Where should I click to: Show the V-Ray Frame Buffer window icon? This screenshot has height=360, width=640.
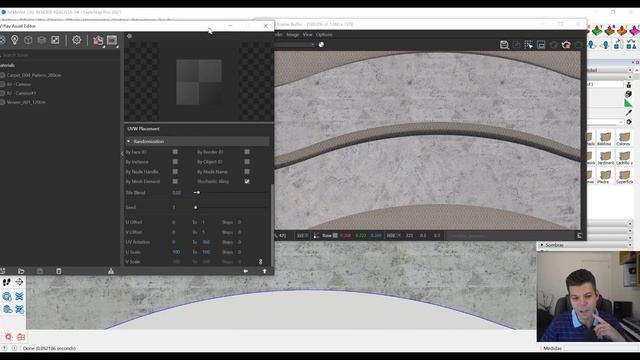coord(112,40)
